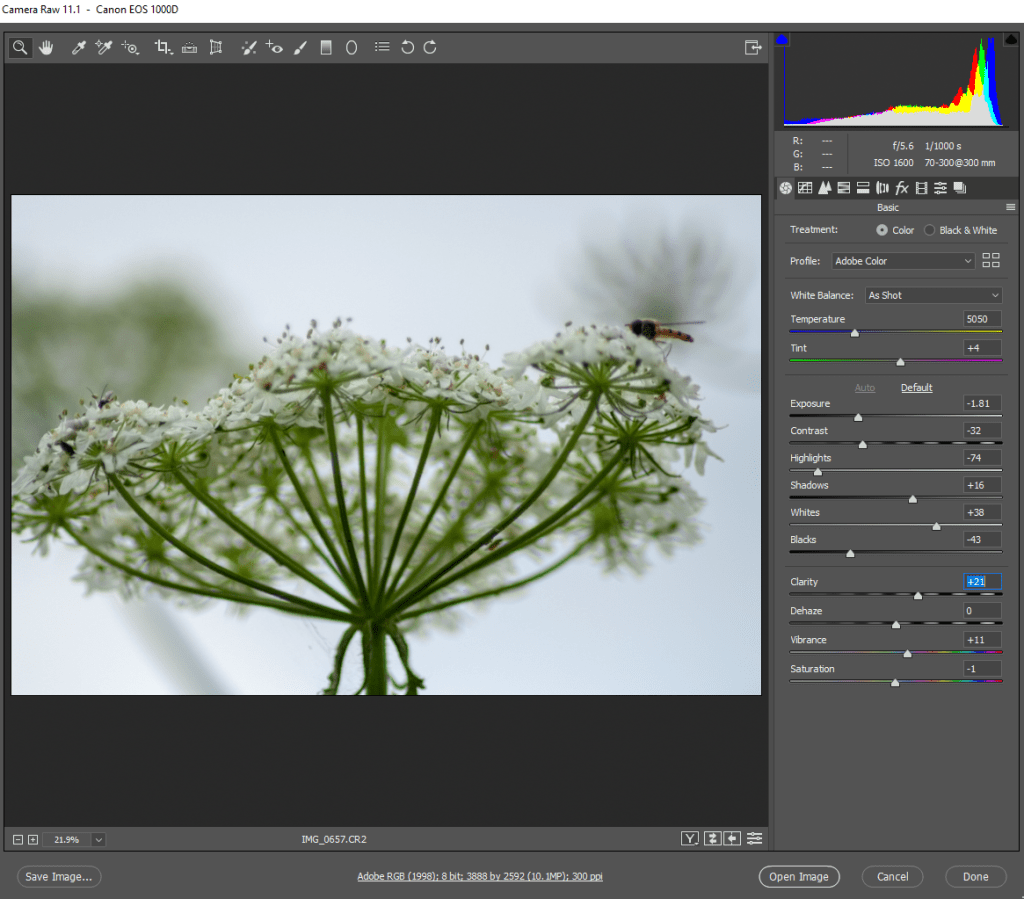Activate the Crop tool
The image size is (1024, 899).
(163, 47)
